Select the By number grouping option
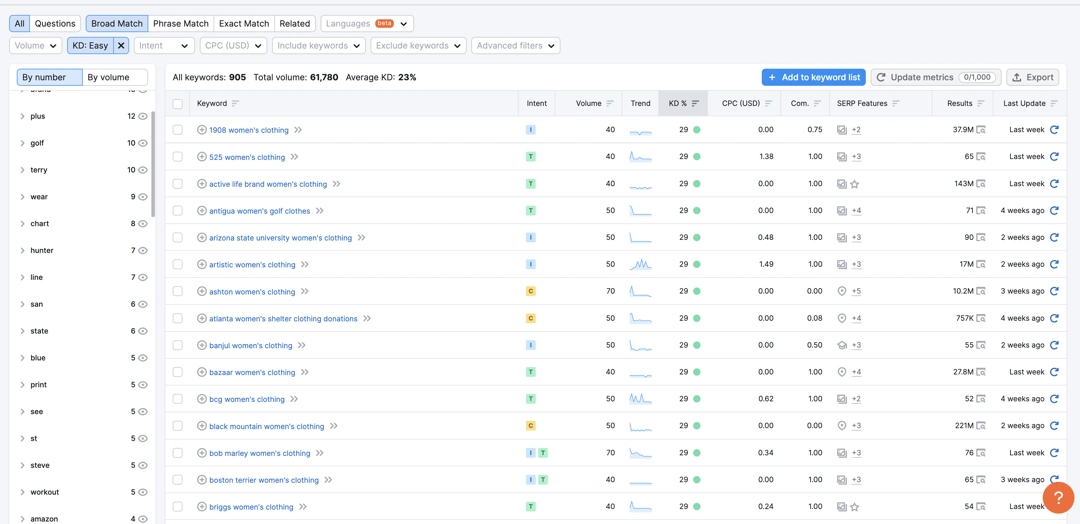 pyautogui.click(x=50, y=77)
